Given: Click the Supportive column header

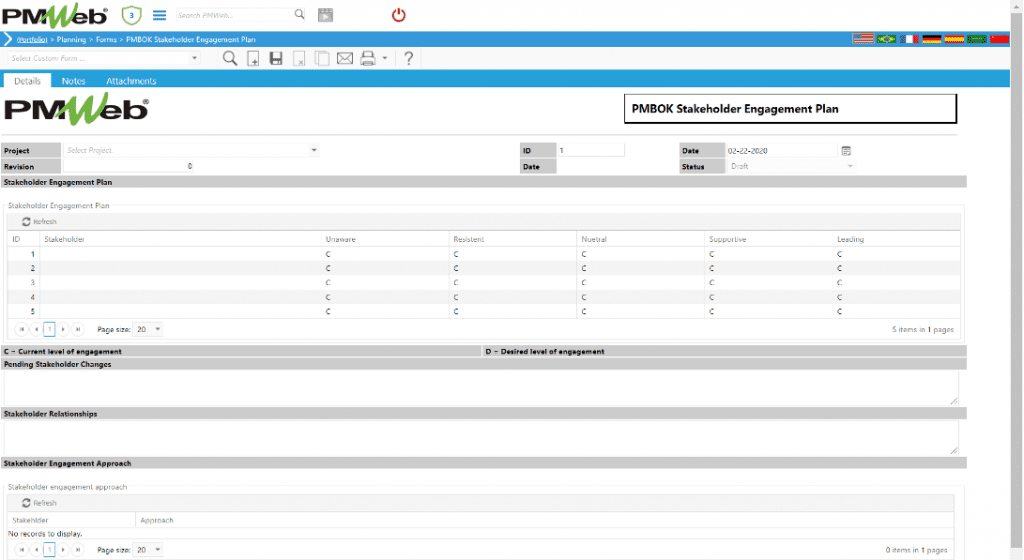Looking at the screenshot, I should coord(727,239).
